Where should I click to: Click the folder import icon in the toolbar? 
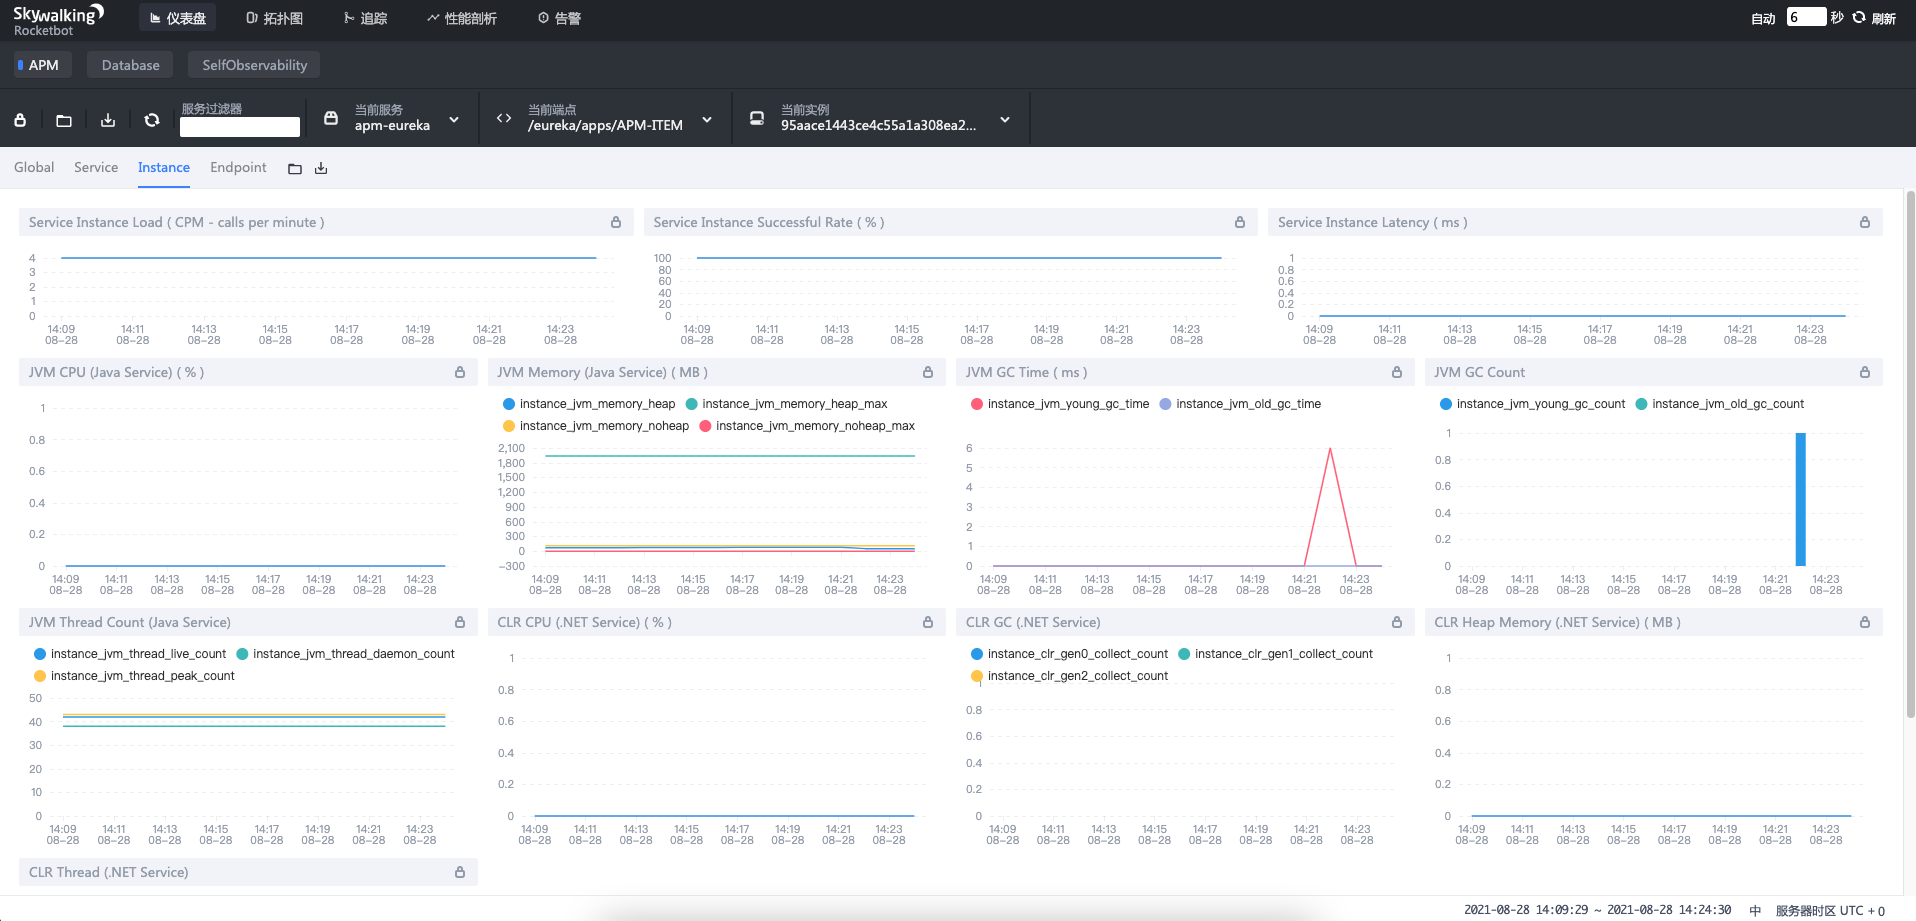[64, 120]
